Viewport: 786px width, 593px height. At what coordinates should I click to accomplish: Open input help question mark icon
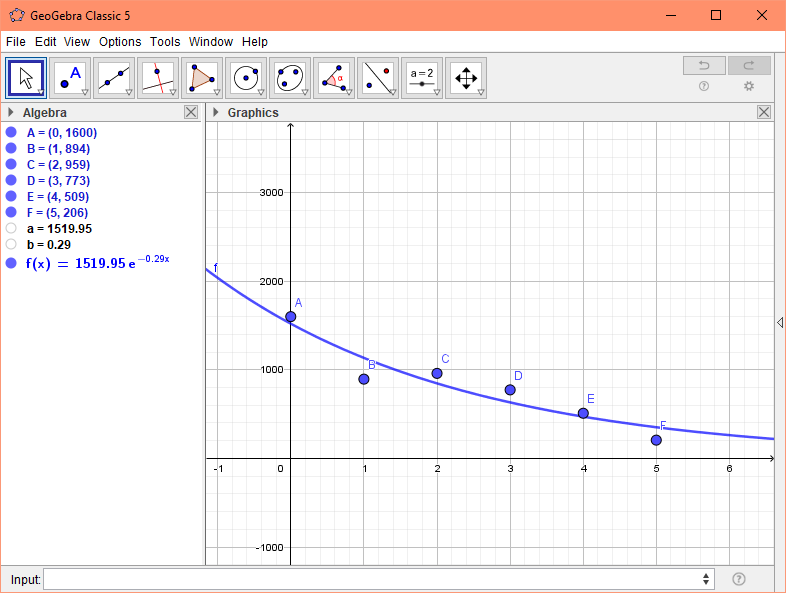(738, 579)
